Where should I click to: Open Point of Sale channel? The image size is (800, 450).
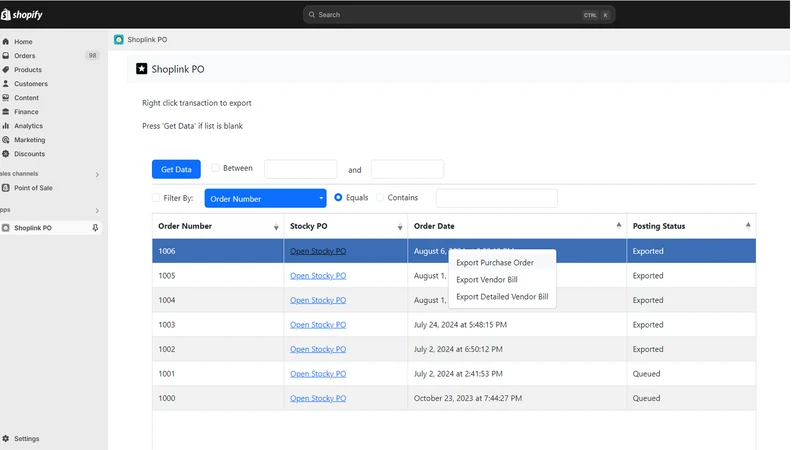33,188
